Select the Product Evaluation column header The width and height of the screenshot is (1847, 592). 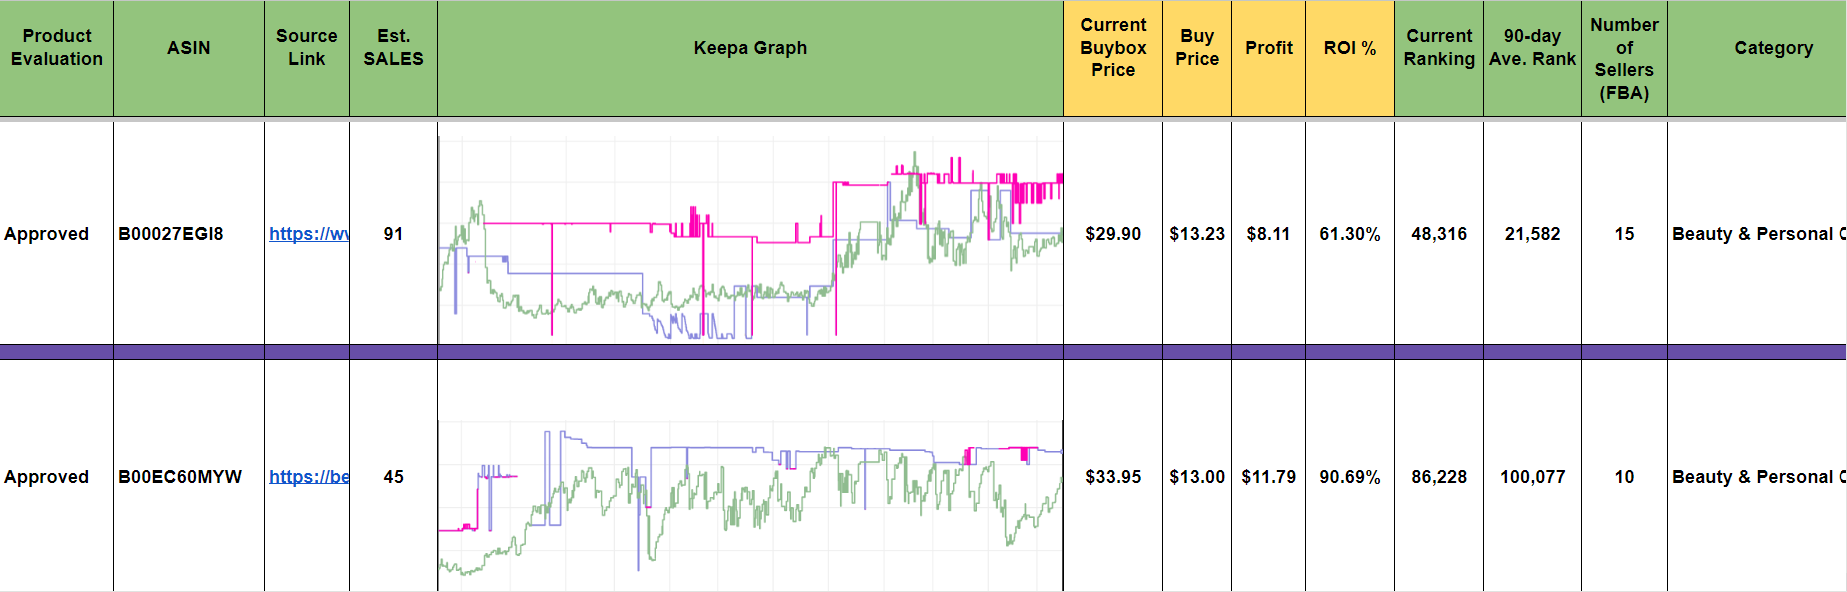(57, 48)
